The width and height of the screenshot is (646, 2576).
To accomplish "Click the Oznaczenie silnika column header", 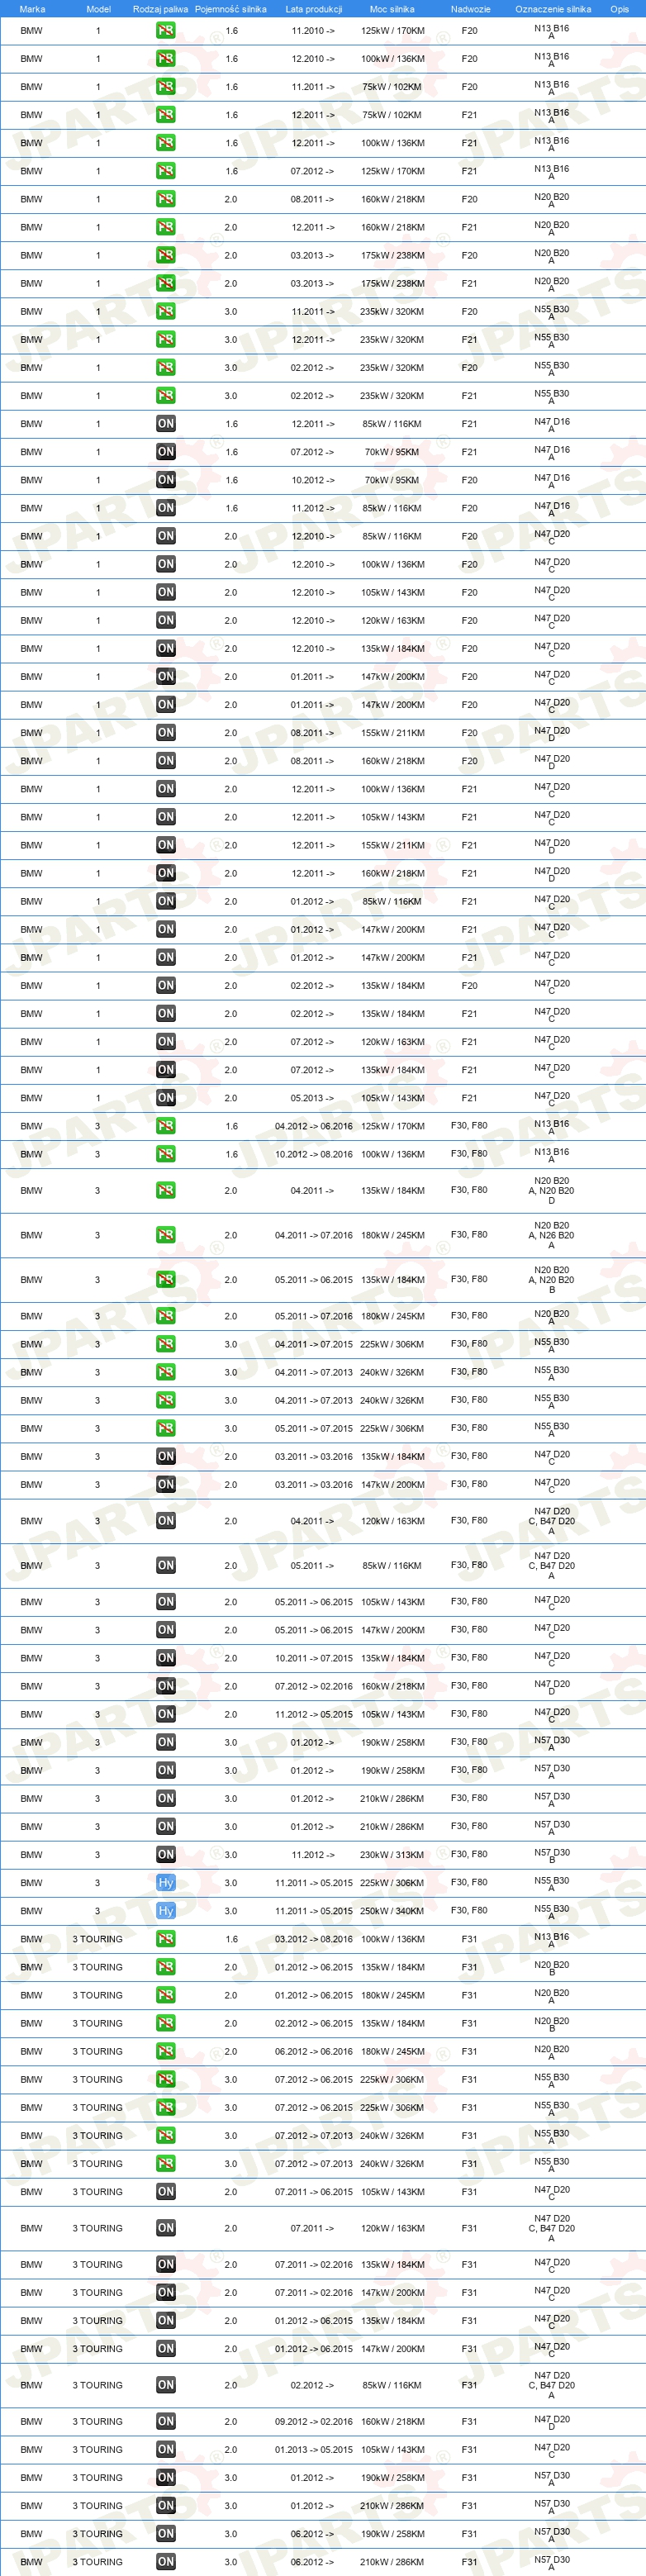I will pyautogui.click(x=553, y=9).
